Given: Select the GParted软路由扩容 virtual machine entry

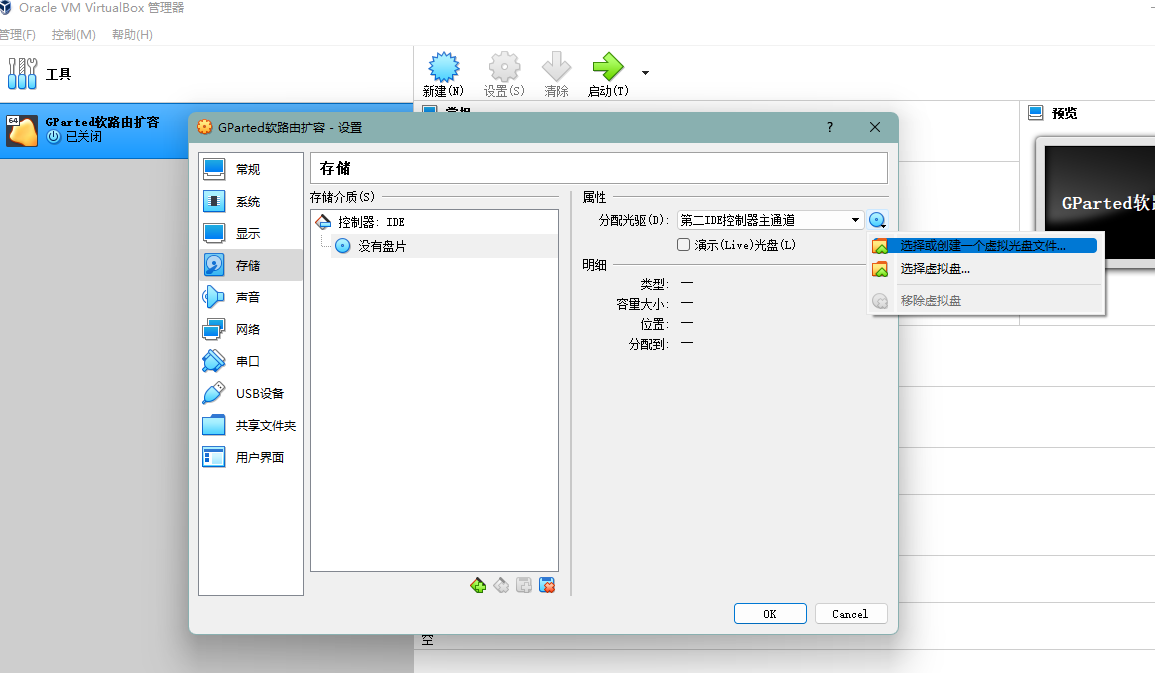Looking at the screenshot, I should click(x=94, y=130).
